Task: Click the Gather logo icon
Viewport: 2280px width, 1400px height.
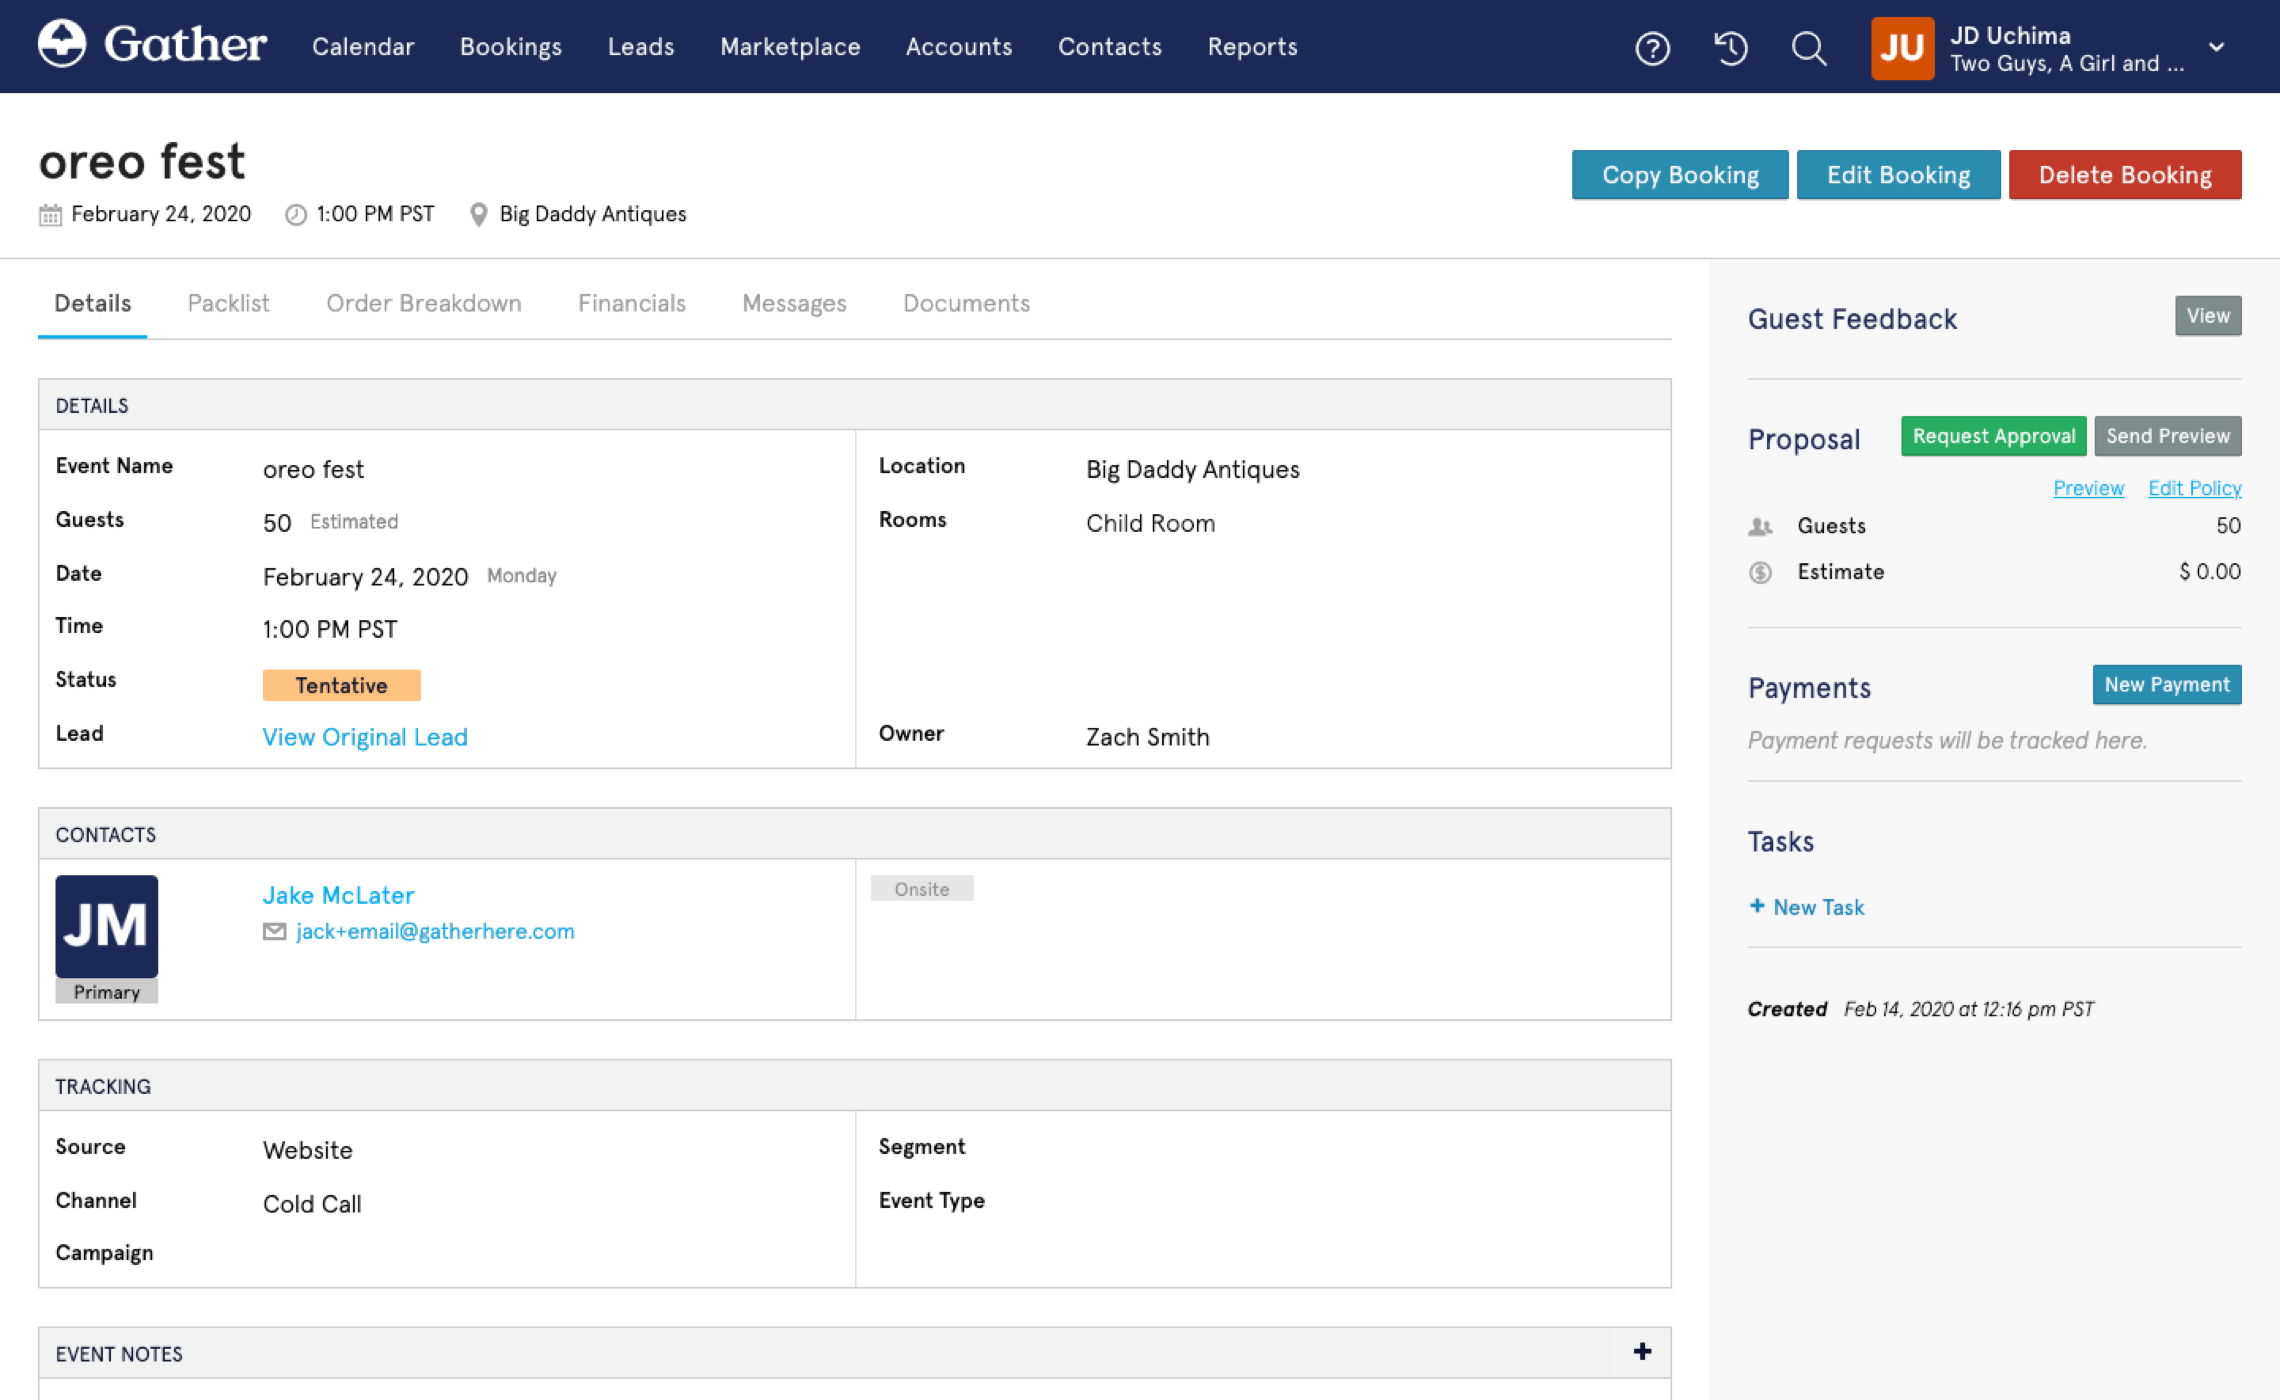Action: pyautogui.click(x=62, y=45)
